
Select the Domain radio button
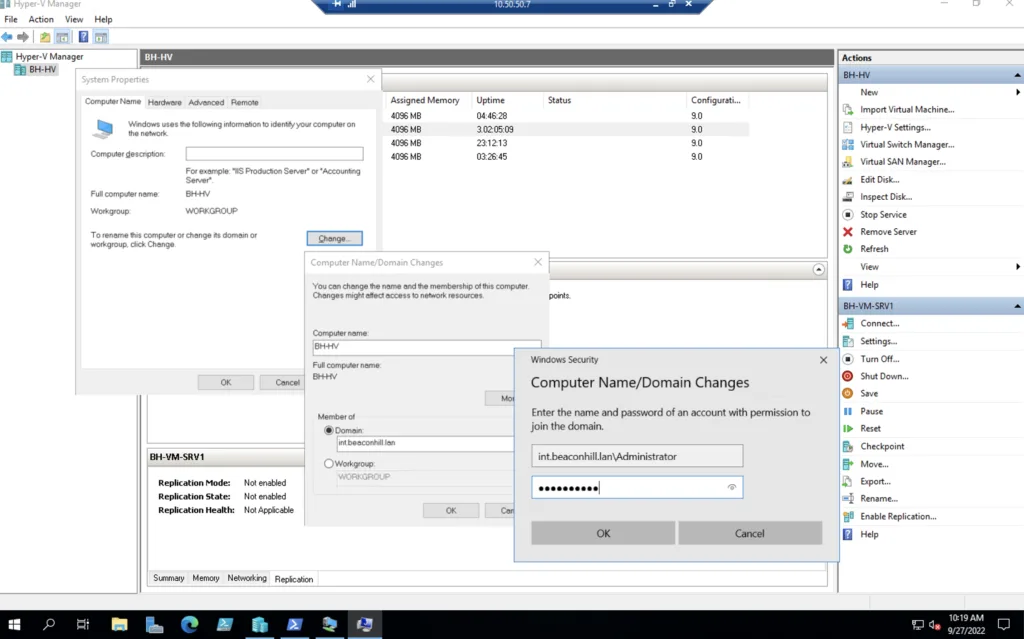click(328, 431)
